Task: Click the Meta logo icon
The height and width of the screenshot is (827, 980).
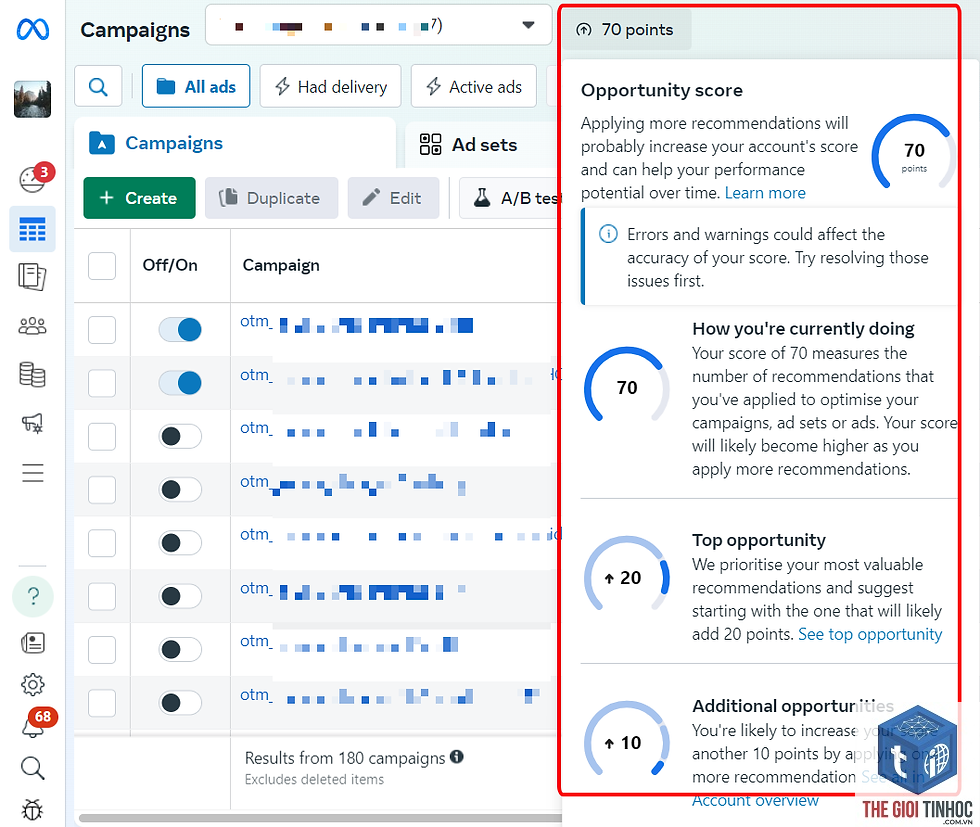Action: tap(32, 29)
